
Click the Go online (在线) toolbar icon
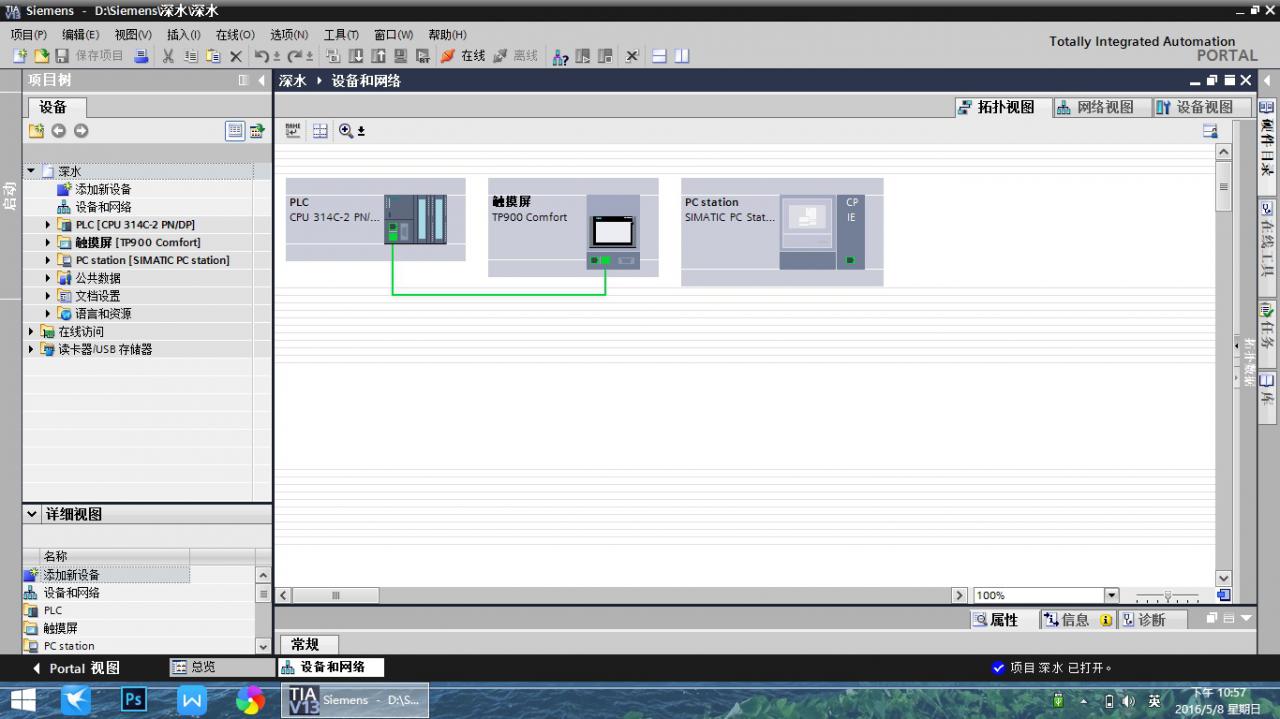point(462,56)
